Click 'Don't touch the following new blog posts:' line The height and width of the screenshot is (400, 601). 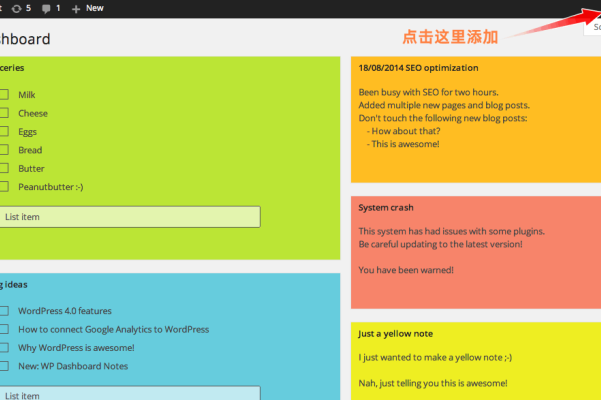click(443, 118)
